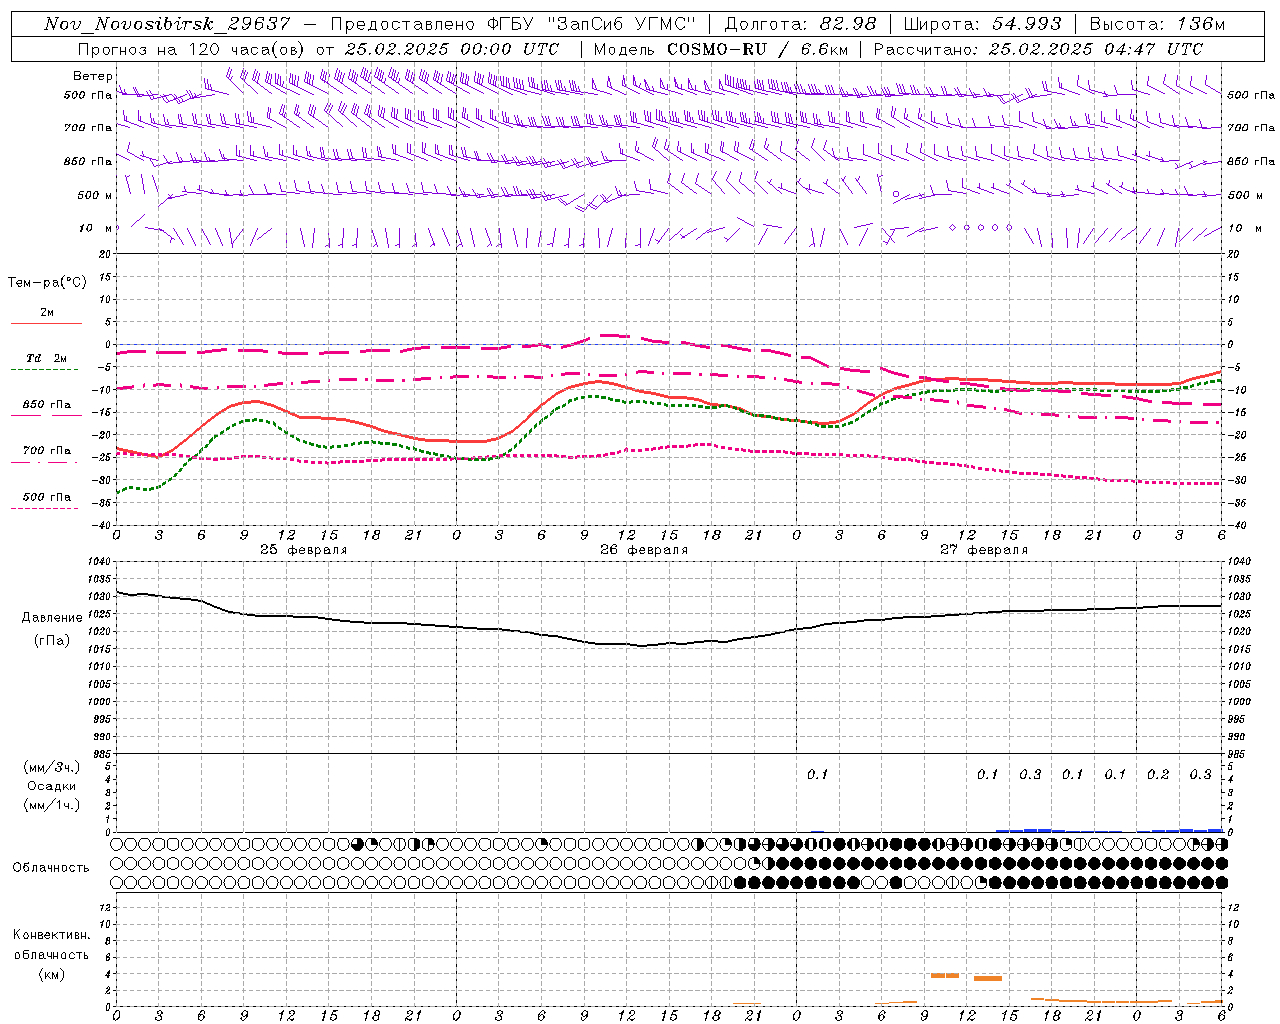Click the solid red 2м legend line
The height and width of the screenshot is (1024, 1280).
pyautogui.click(x=47, y=323)
